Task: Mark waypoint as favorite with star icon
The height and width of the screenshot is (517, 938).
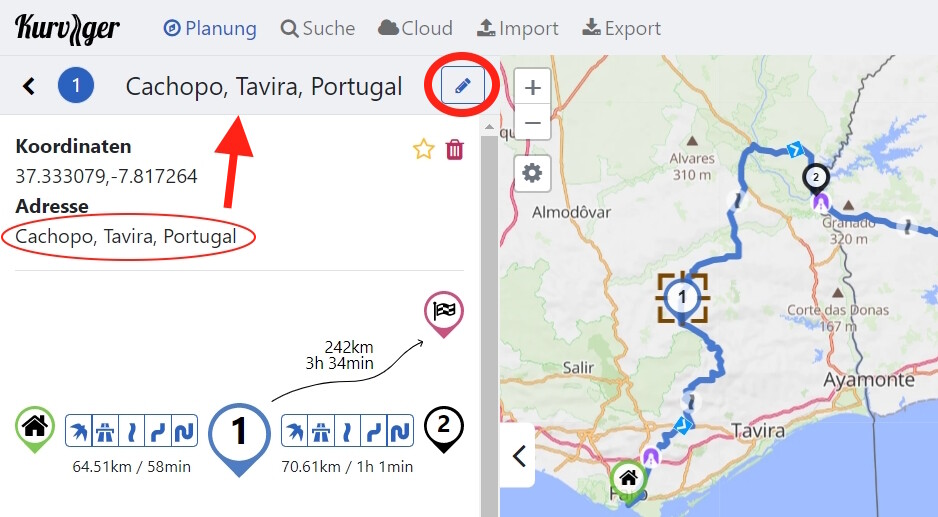Action: coord(424,150)
